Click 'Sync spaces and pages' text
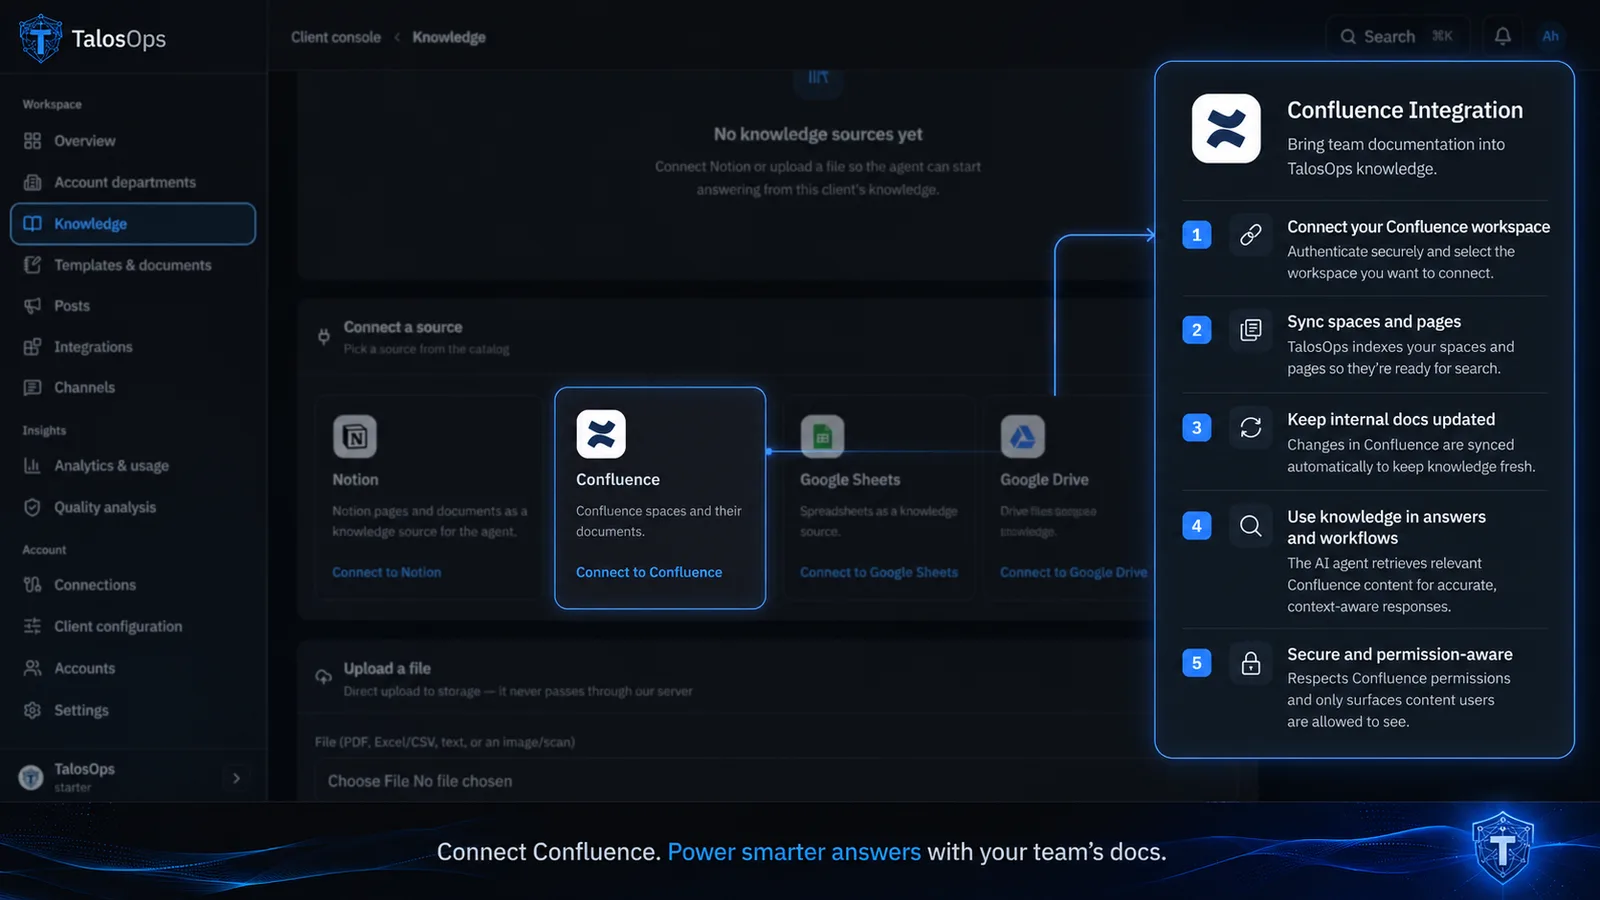The image size is (1600, 900). tap(1374, 321)
